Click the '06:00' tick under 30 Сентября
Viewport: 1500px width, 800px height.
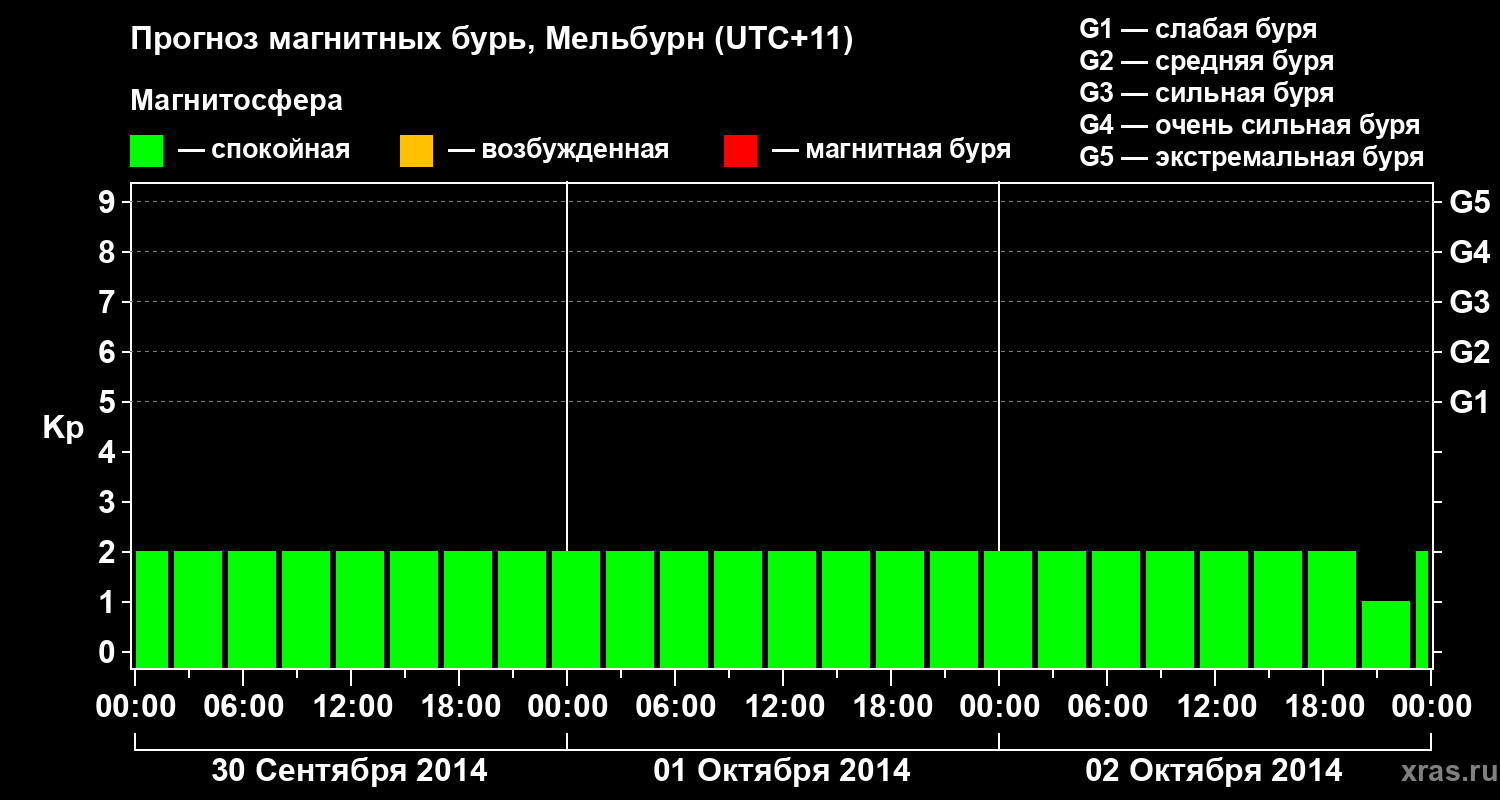pyautogui.click(x=242, y=707)
